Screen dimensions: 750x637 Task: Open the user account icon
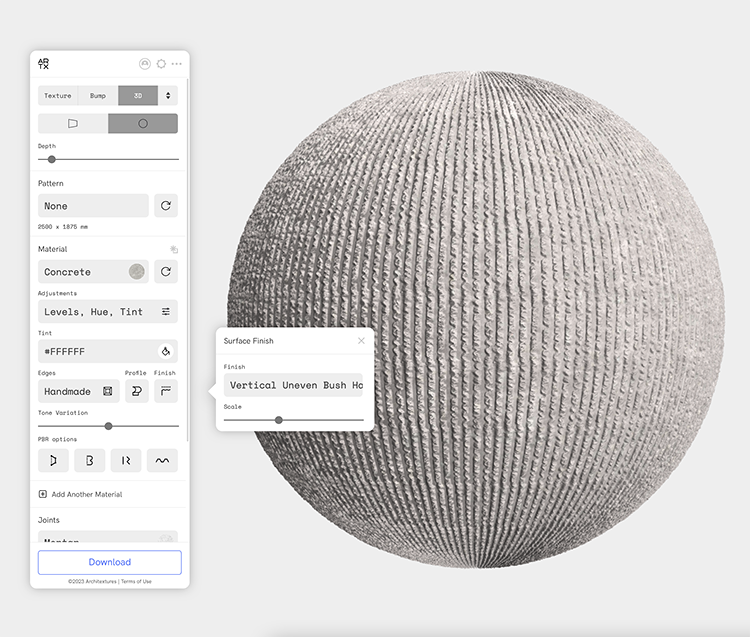(145, 64)
